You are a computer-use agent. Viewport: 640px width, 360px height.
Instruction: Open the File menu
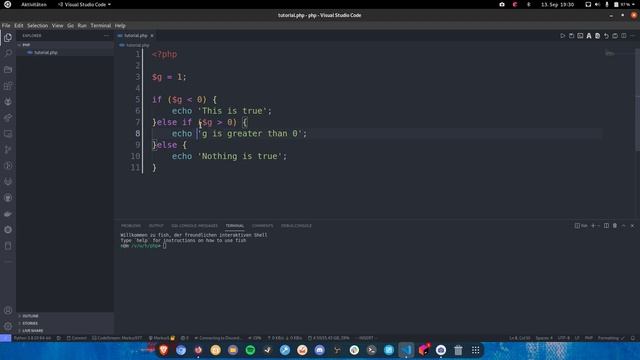point(6,25)
